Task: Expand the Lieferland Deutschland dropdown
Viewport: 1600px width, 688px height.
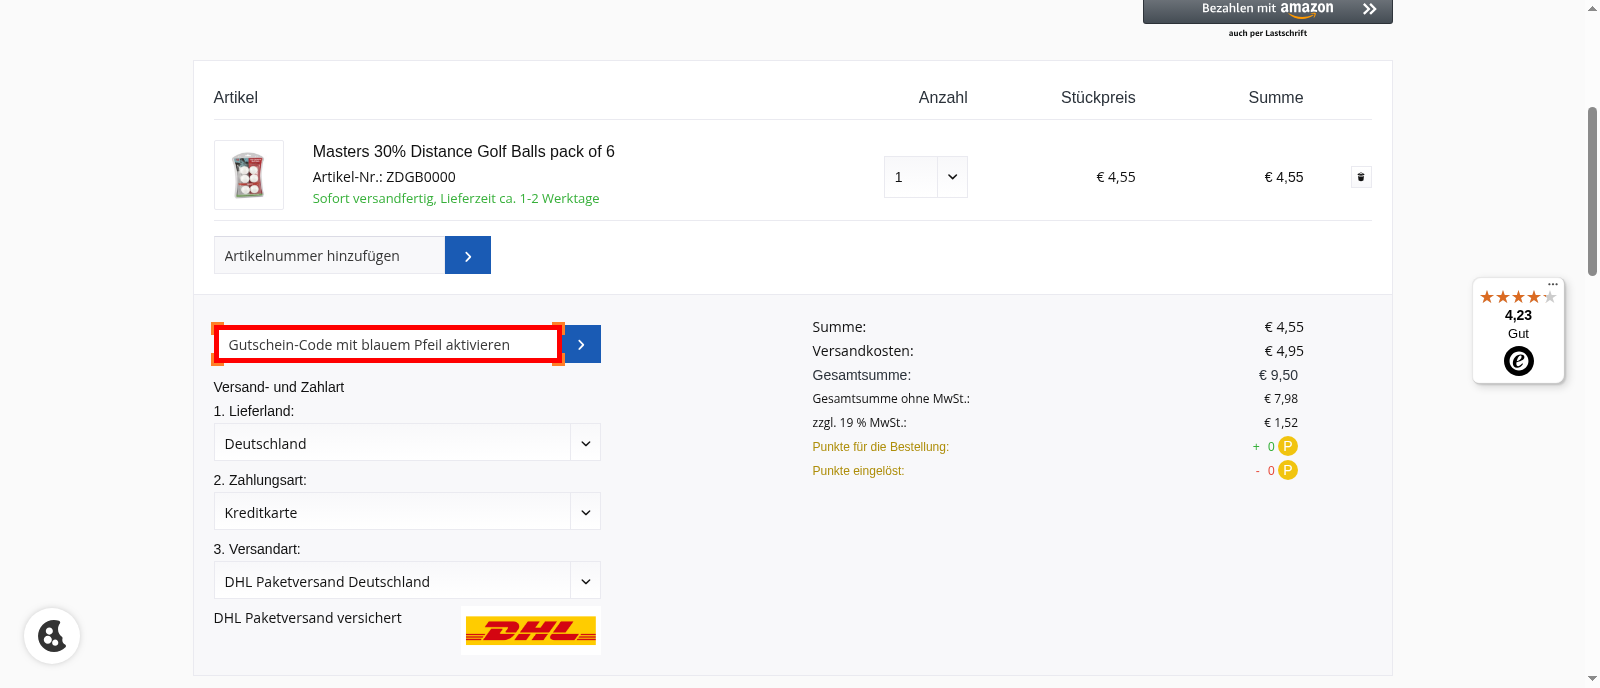Action: point(406,443)
